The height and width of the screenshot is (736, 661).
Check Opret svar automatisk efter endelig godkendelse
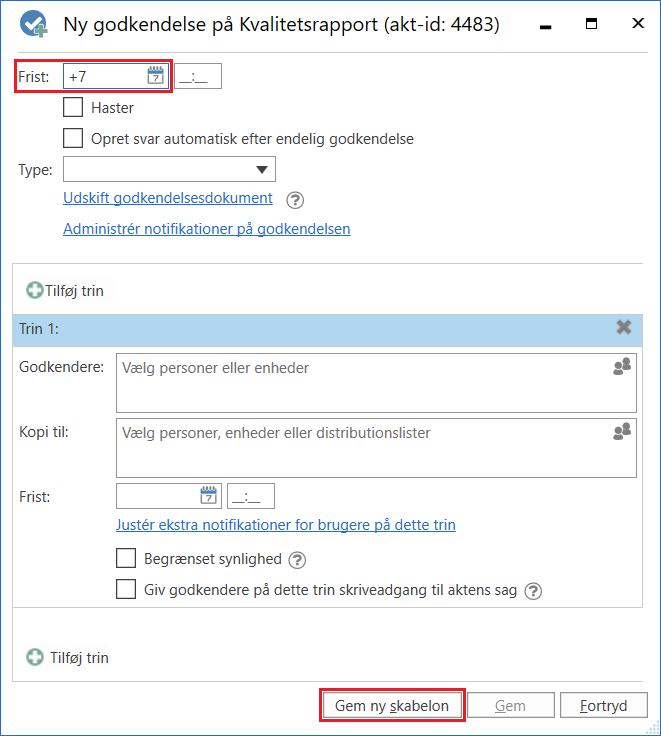[73, 139]
